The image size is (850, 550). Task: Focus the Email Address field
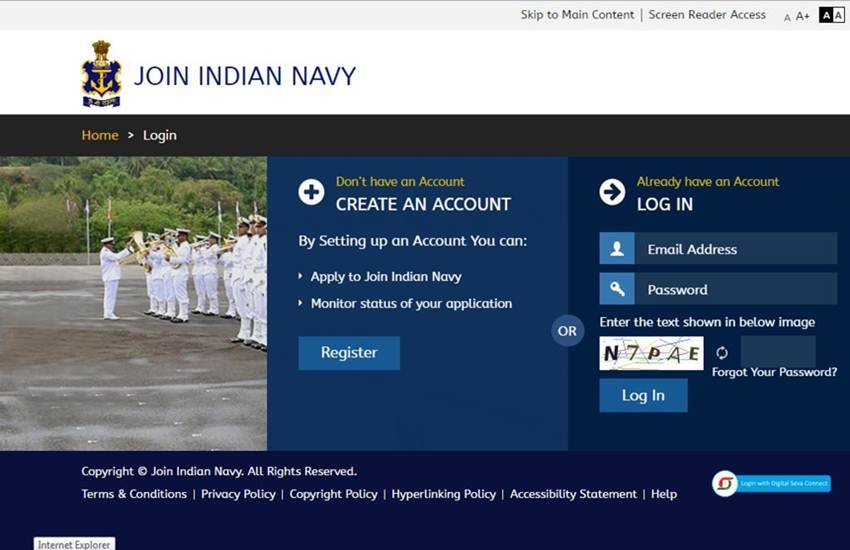pyautogui.click(x=735, y=249)
